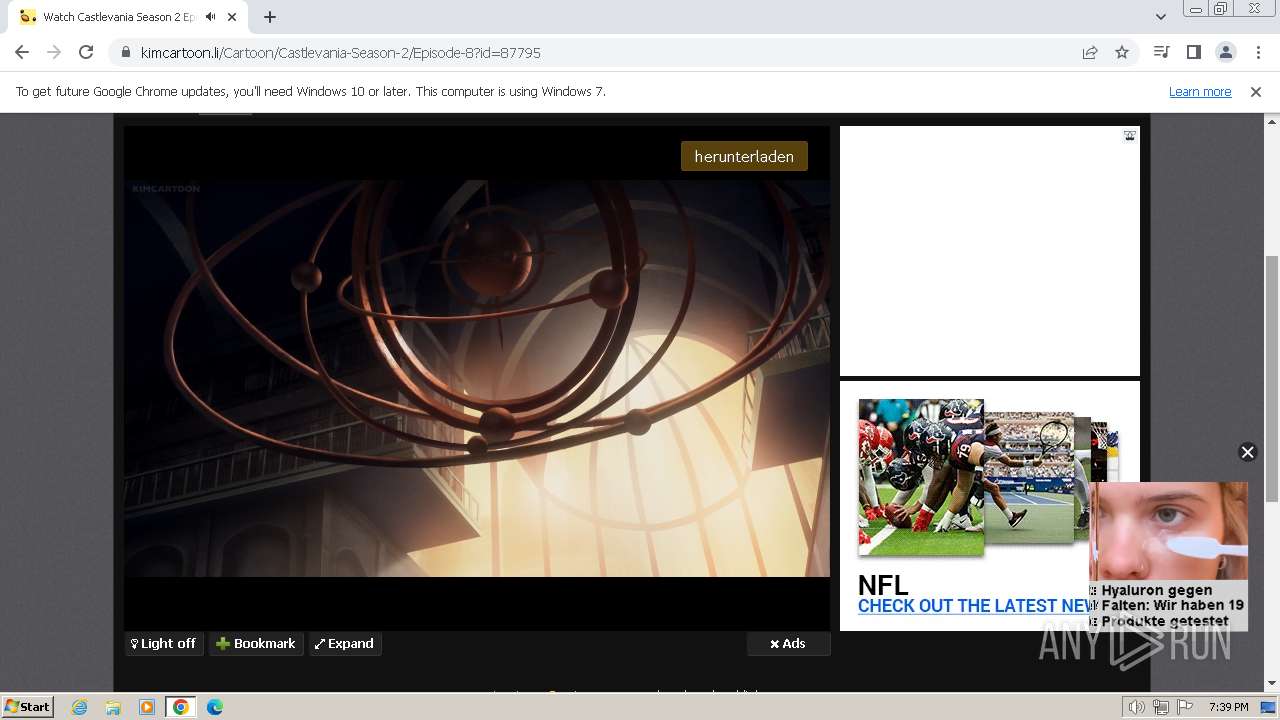Close the Castlevania tab
This screenshot has width=1280, height=720.
point(233,17)
